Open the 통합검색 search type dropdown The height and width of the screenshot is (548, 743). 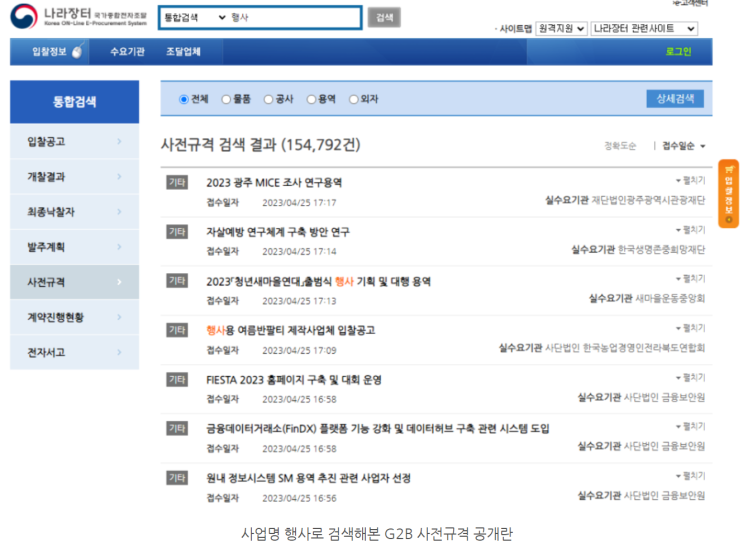coord(195,18)
